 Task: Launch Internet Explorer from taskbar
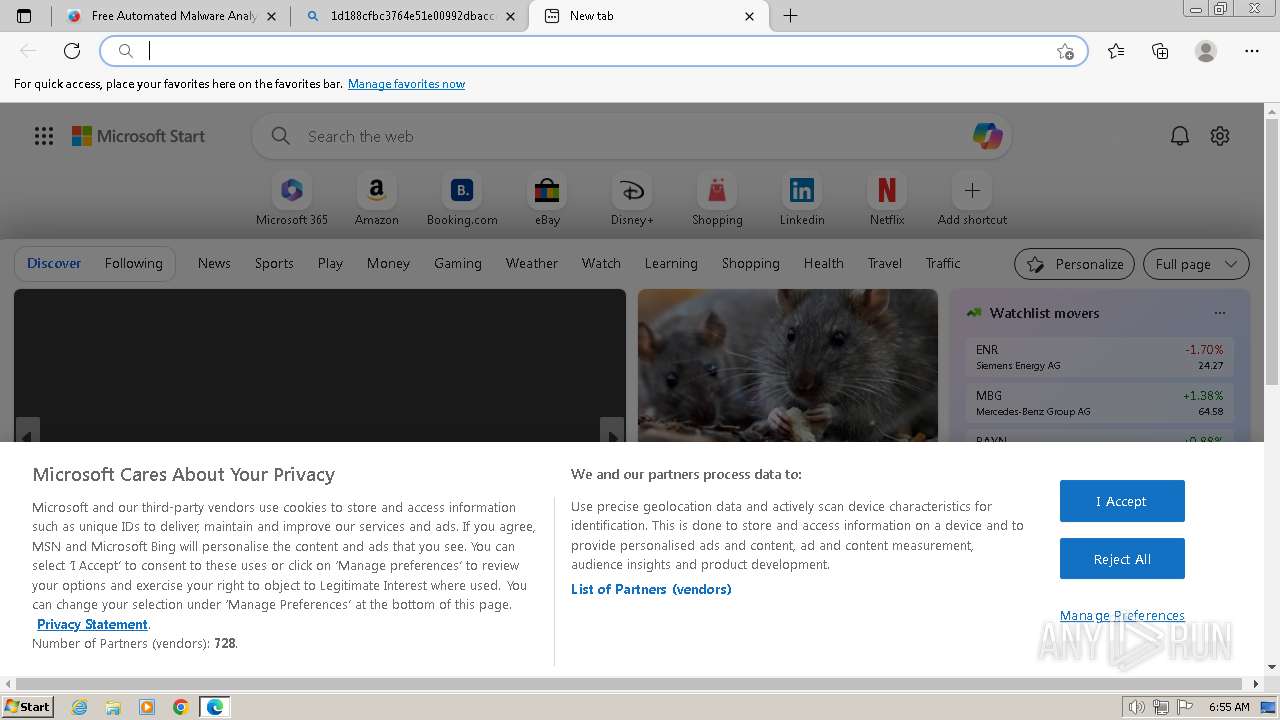79,707
